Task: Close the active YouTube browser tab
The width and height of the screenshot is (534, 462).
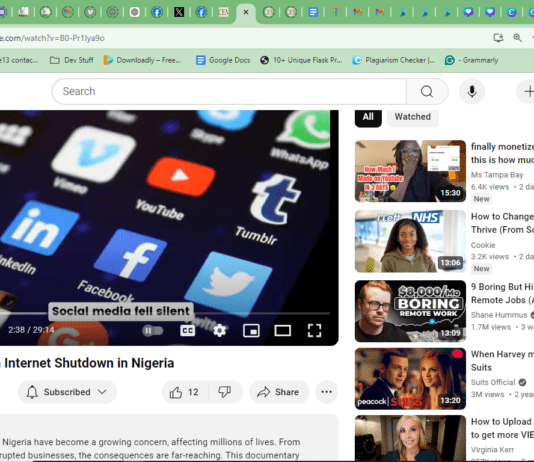Action: point(246,12)
